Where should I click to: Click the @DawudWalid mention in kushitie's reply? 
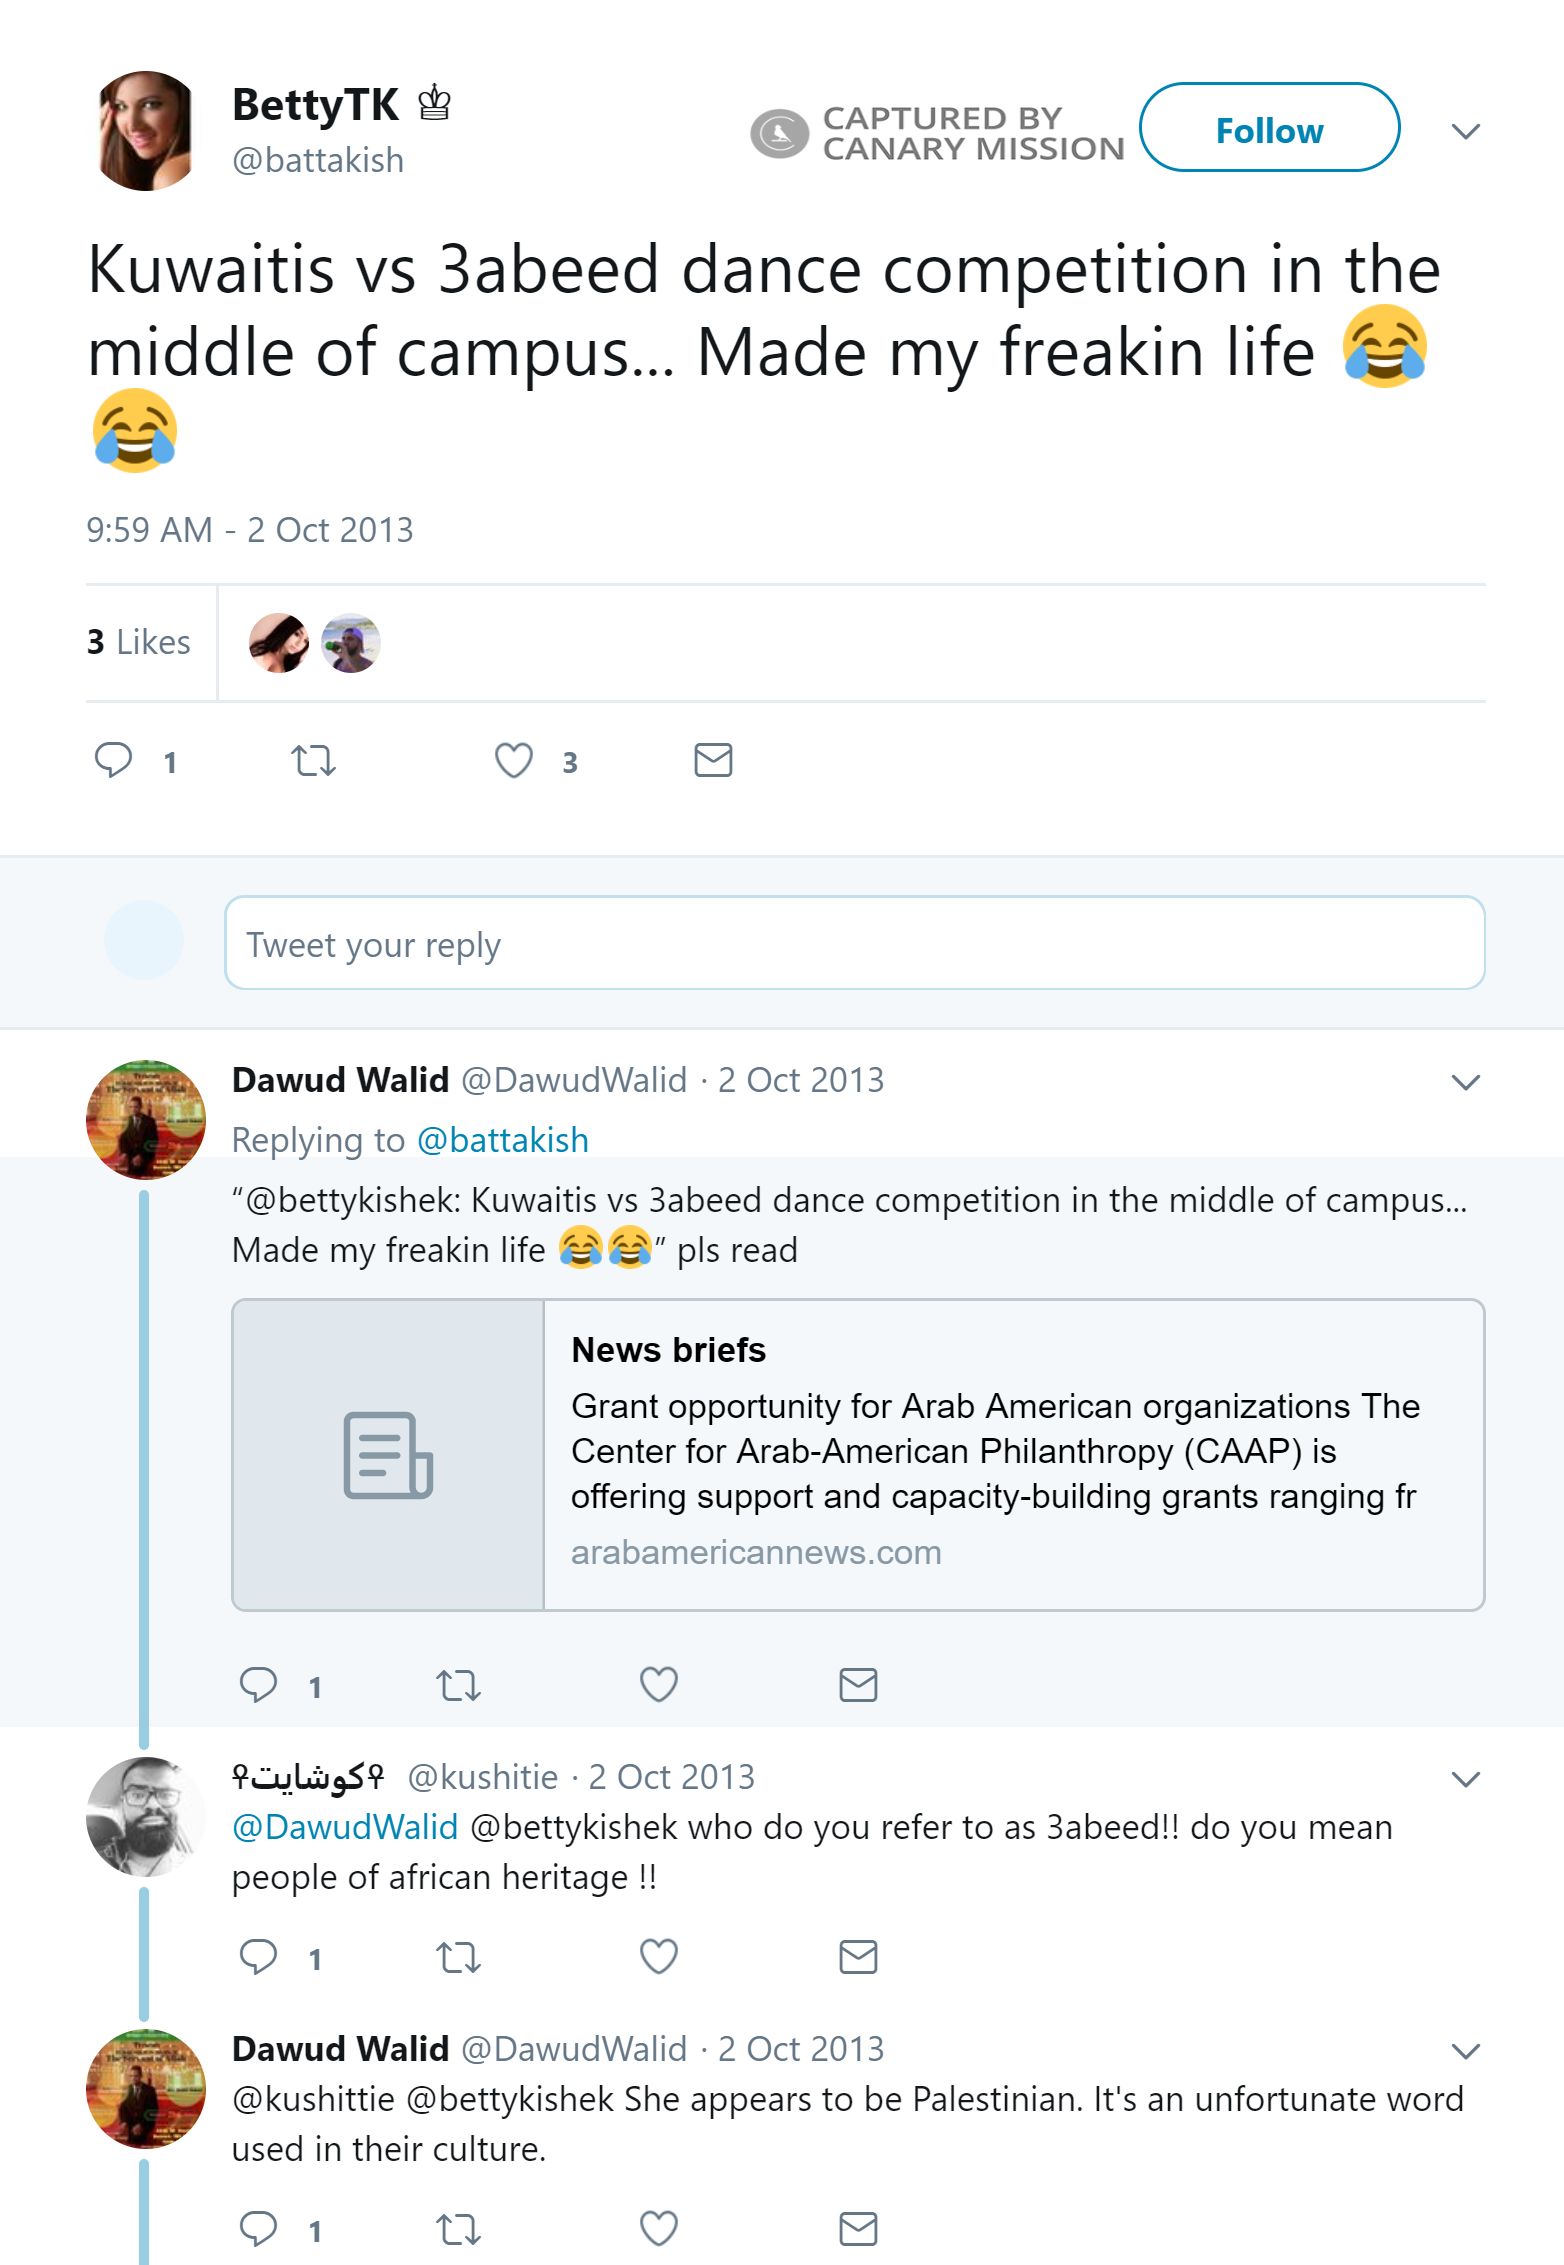tap(345, 1827)
